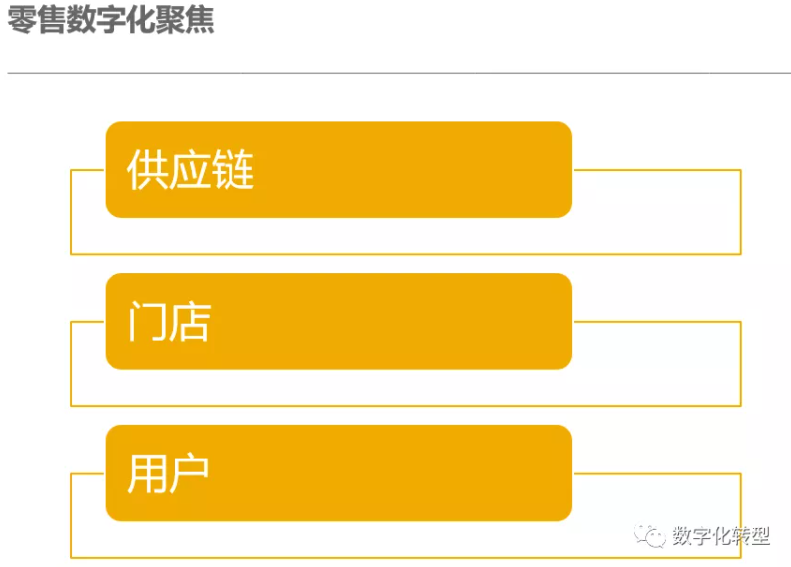Click the character 店 in the second box
791x567 pixels.
(x=190, y=322)
